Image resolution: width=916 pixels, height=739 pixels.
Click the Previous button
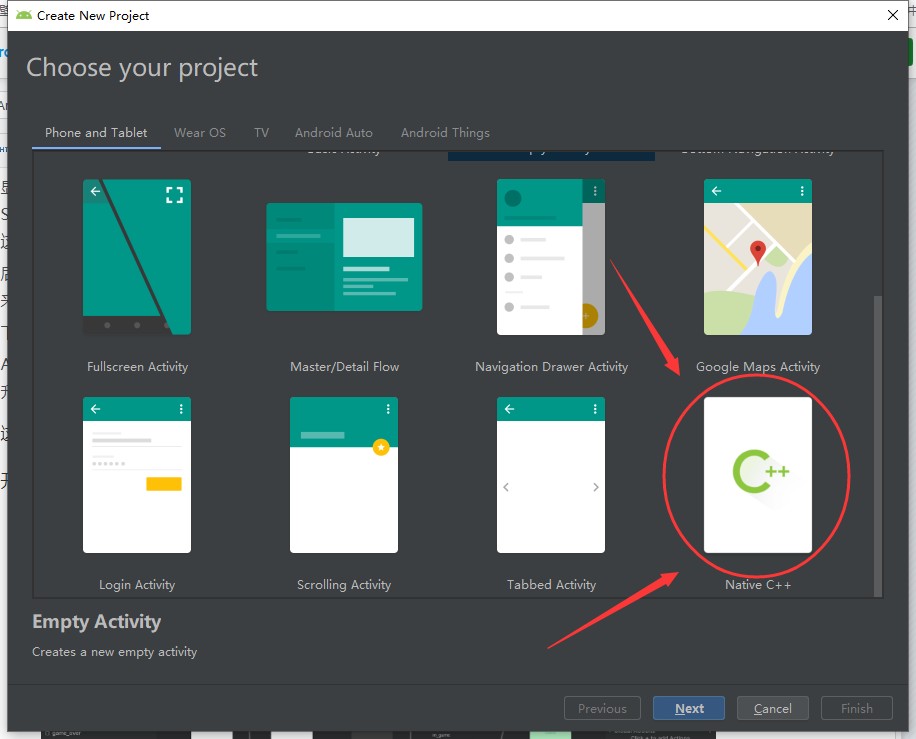[602, 708]
